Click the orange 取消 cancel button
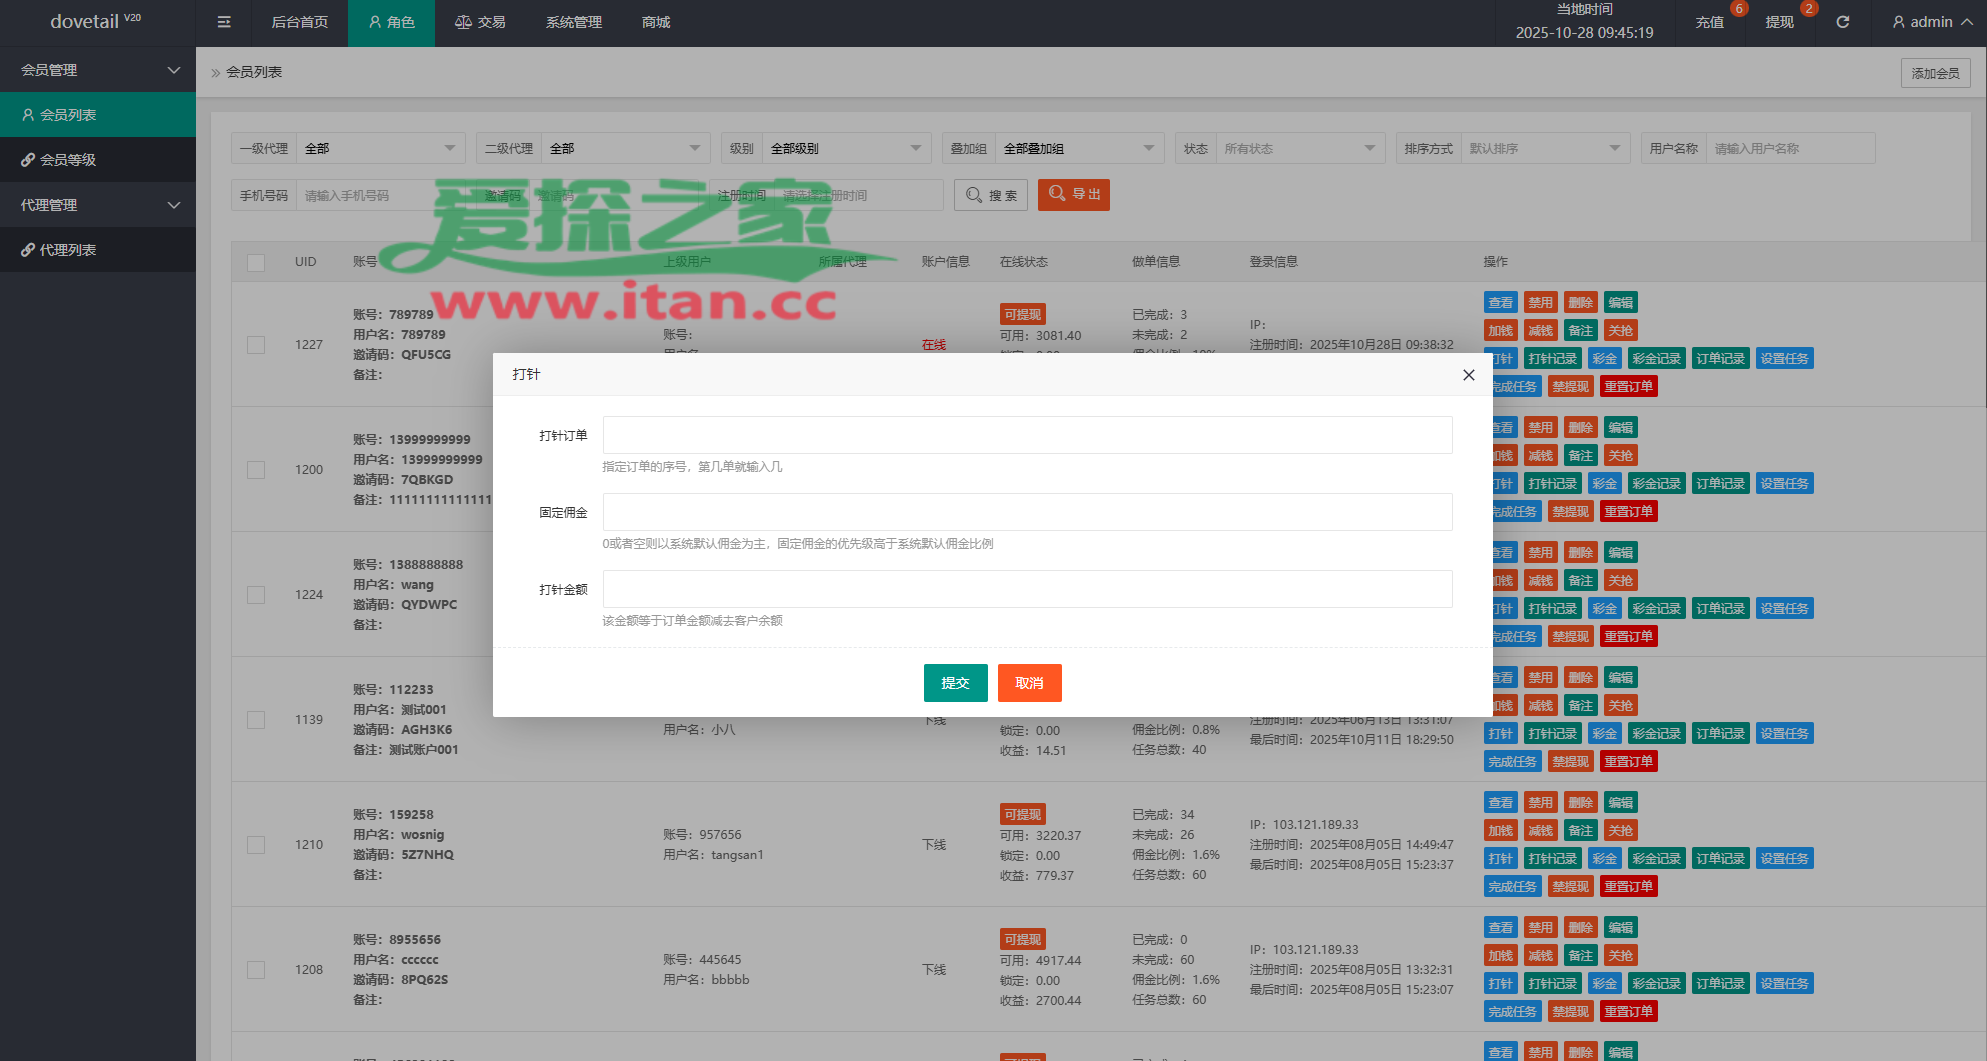Image resolution: width=1987 pixels, height=1061 pixels. coord(1029,683)
